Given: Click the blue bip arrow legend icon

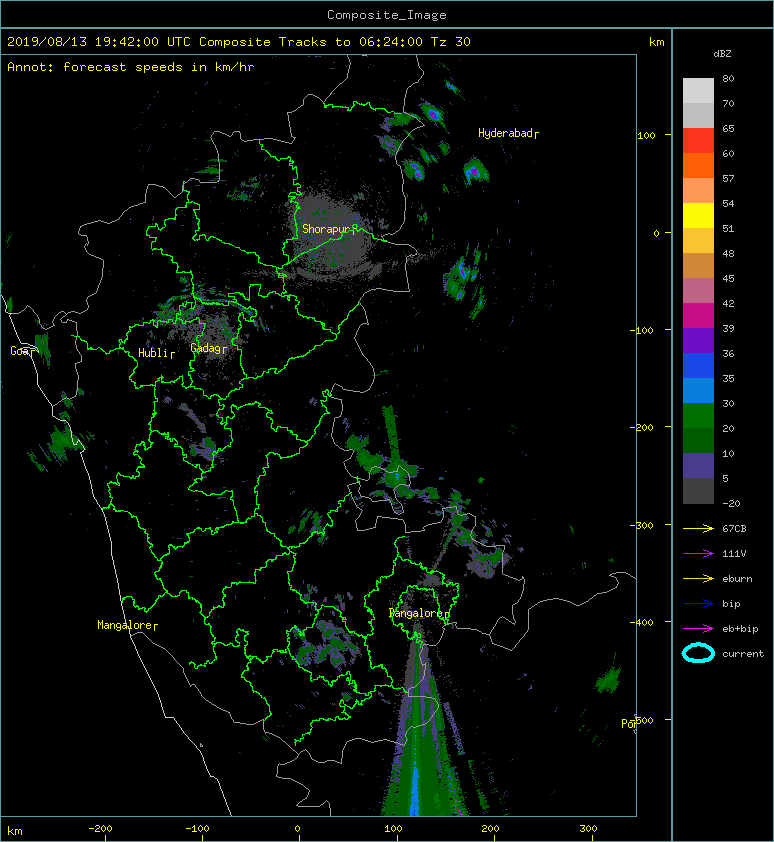Looking at the screenshot, I should coord(698,604).
